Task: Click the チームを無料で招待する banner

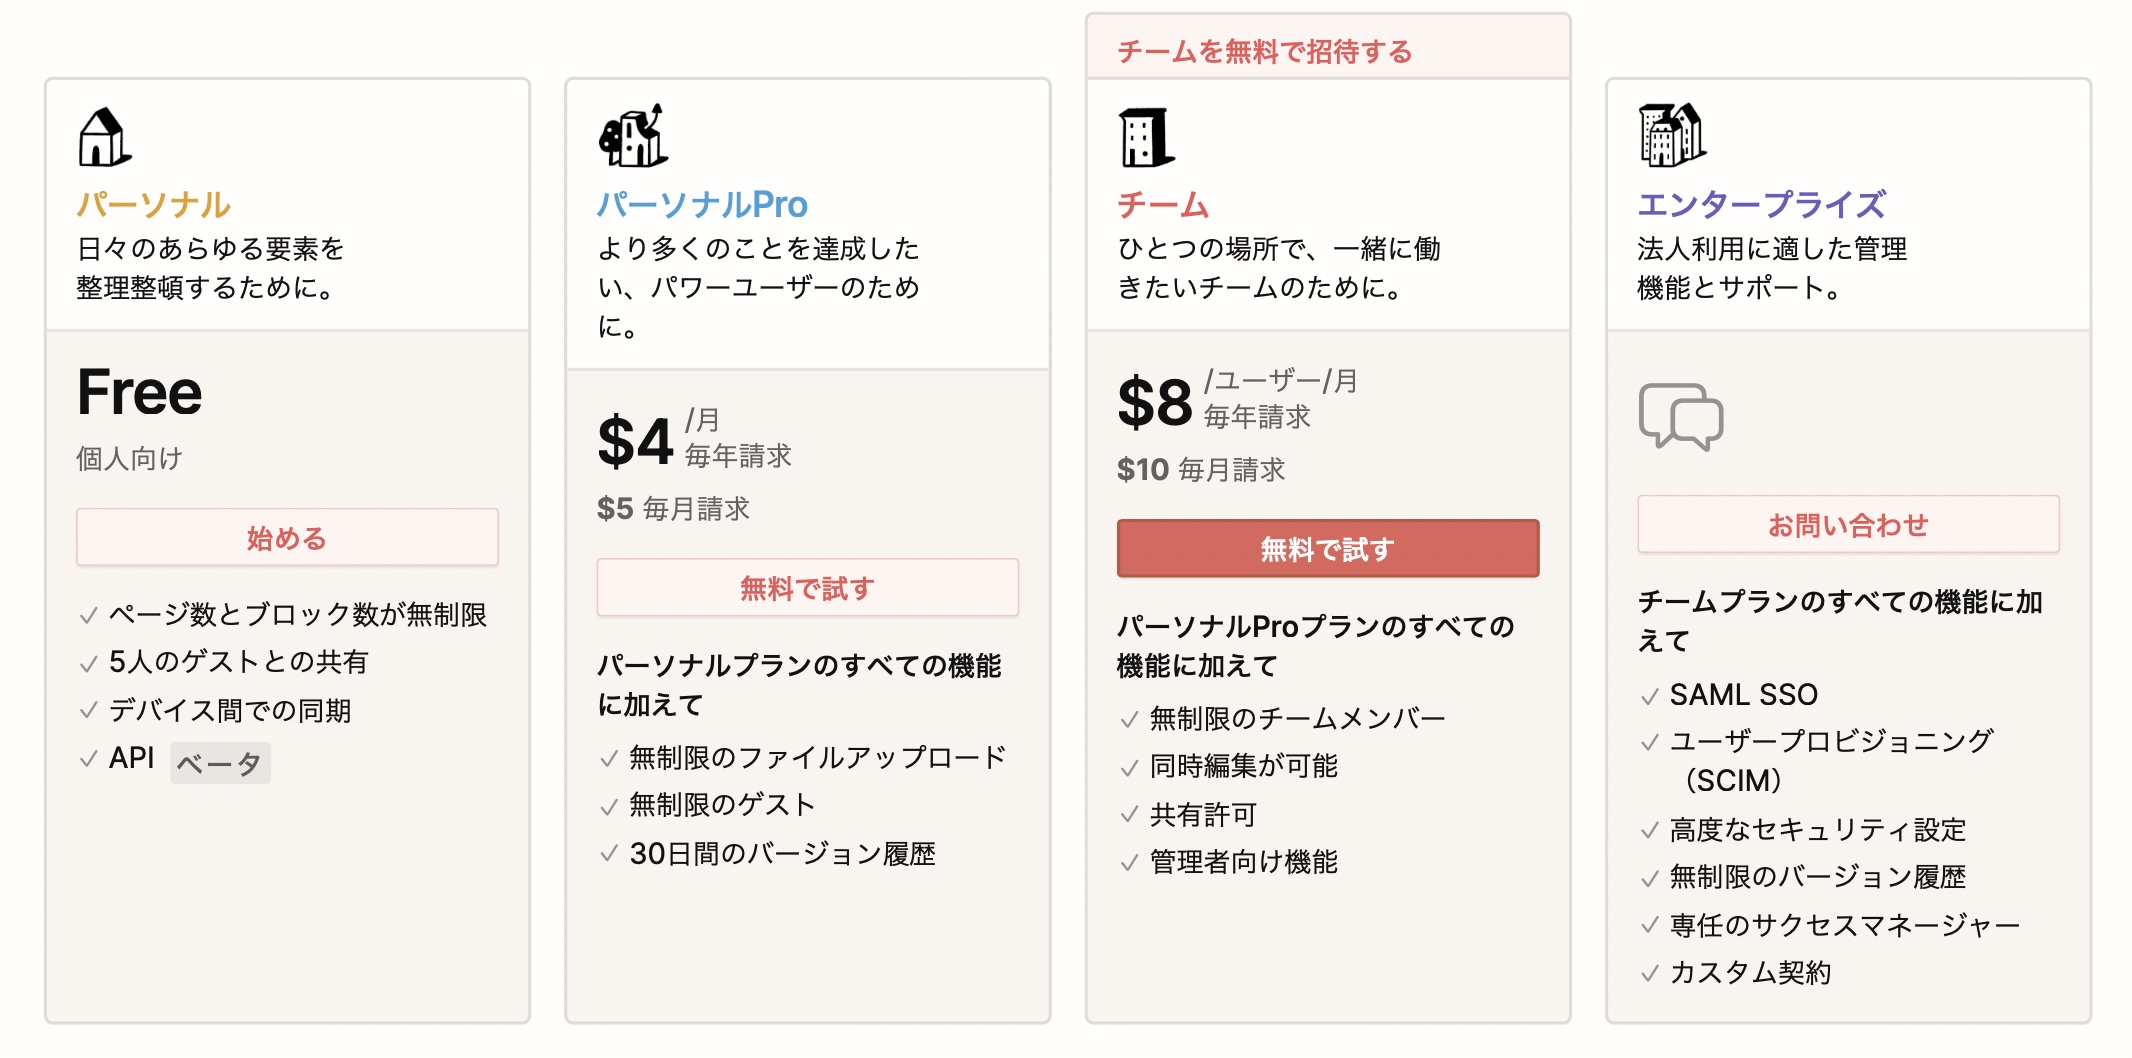Action: pyautogui.click(x=1328, y=48)
